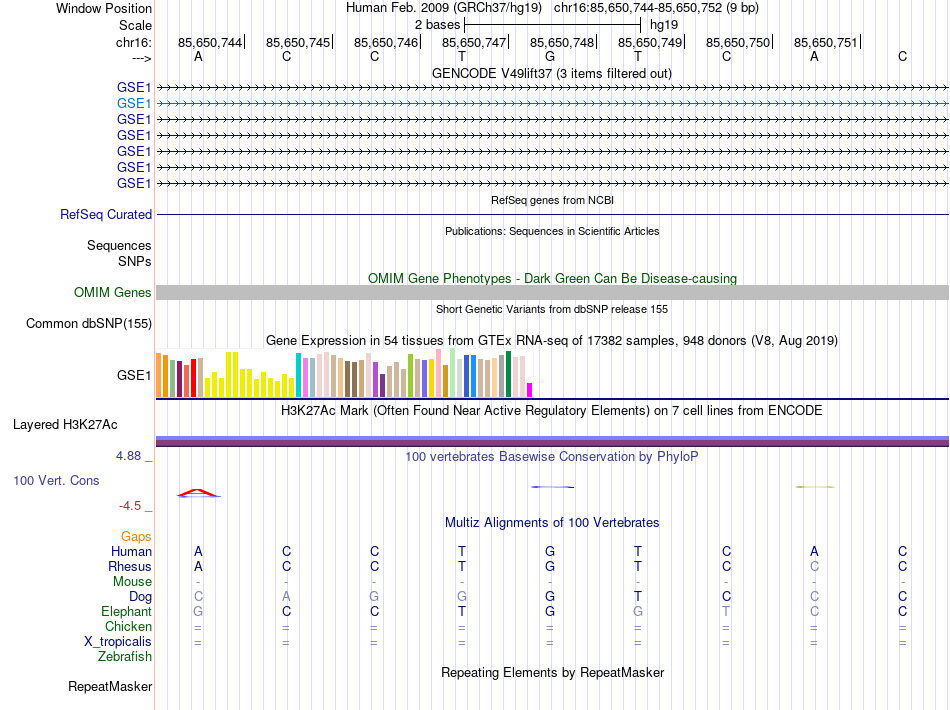Click the Multiz Alignments of 100 Vertebrates title
The width and height of the screenshot is (950, 710).
click(x=551, y=523)
